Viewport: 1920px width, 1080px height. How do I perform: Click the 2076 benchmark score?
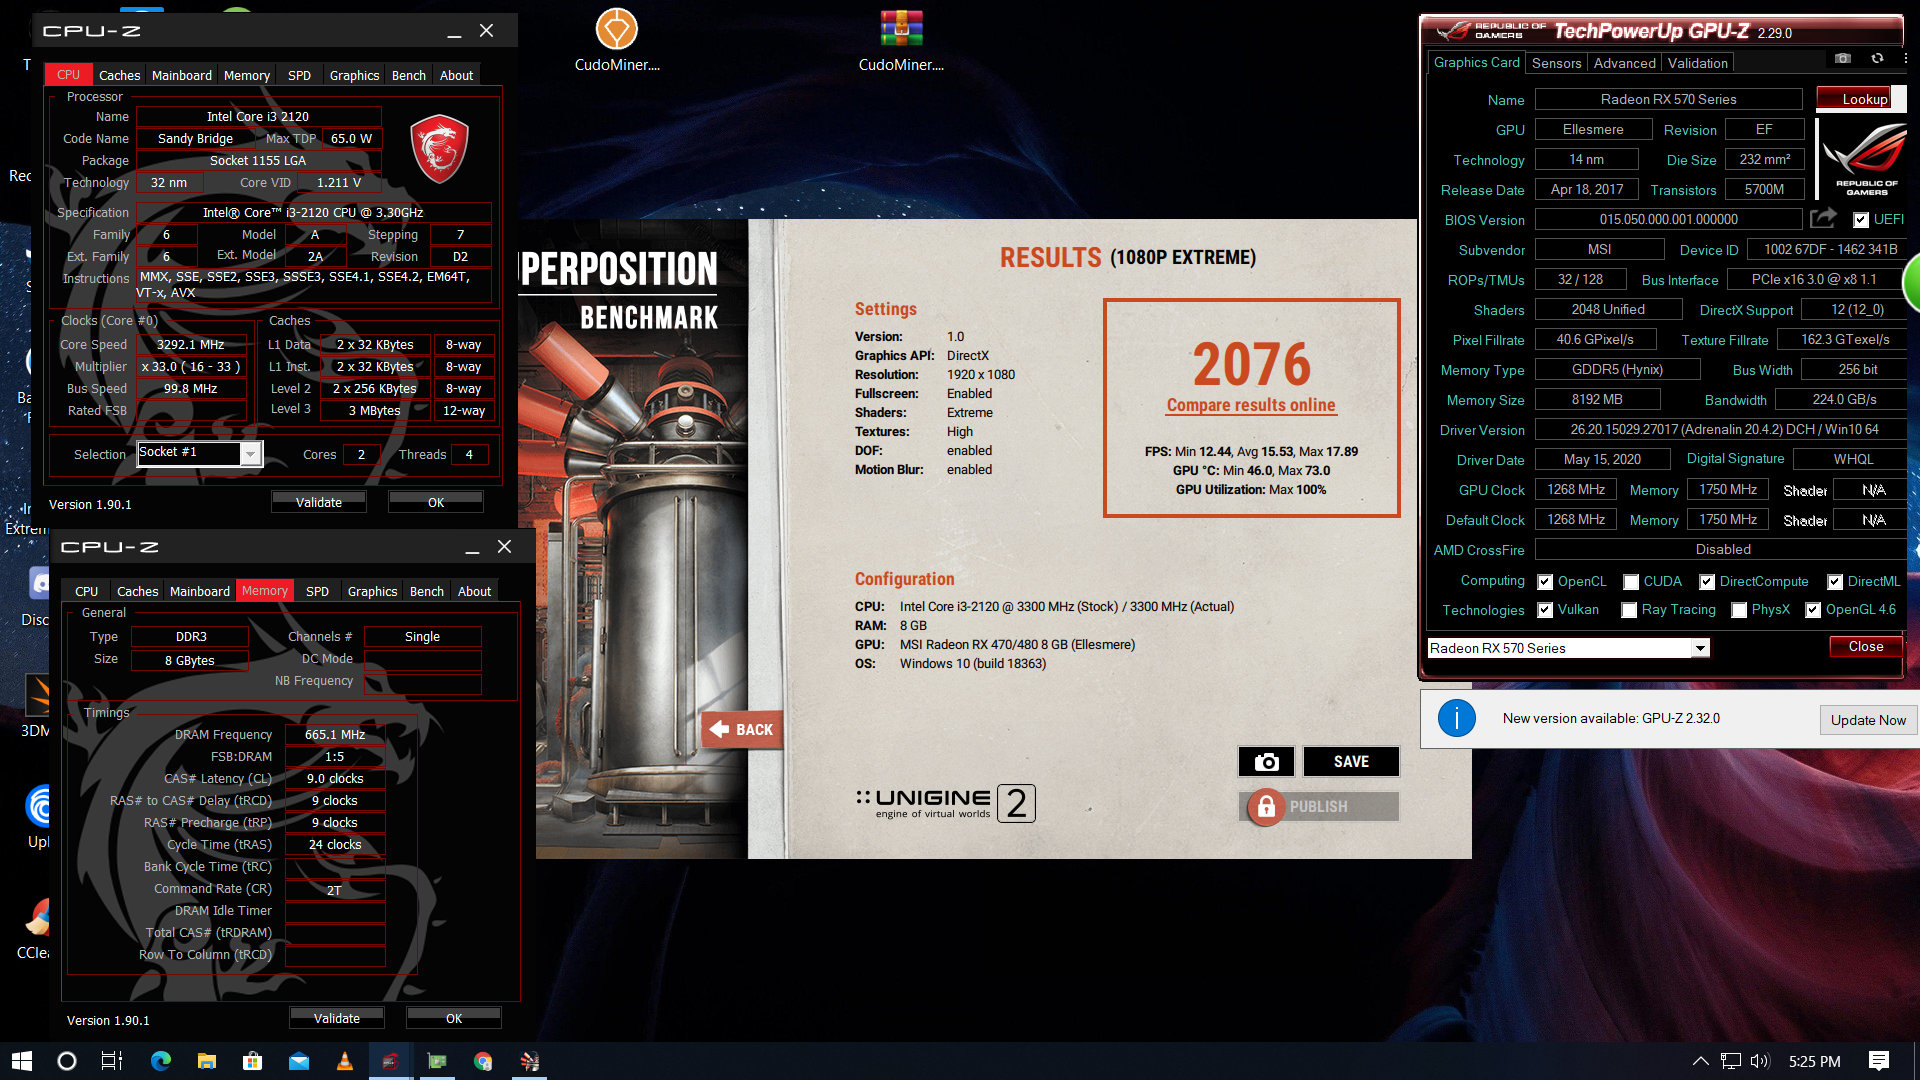(1251, 364)
